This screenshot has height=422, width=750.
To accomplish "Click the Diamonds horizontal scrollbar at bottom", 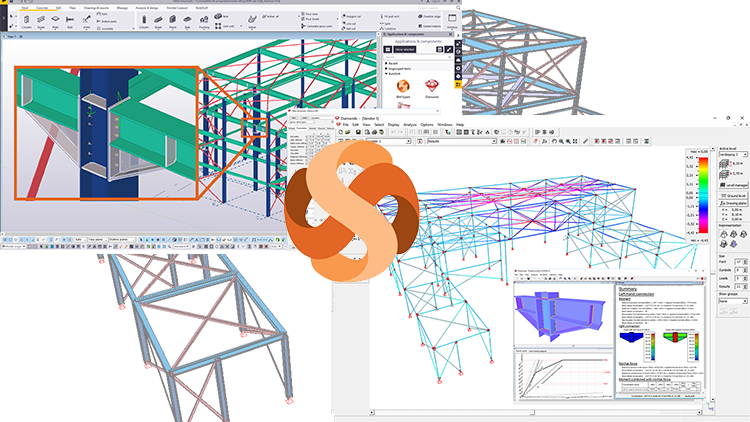I will tap(535, 412).
